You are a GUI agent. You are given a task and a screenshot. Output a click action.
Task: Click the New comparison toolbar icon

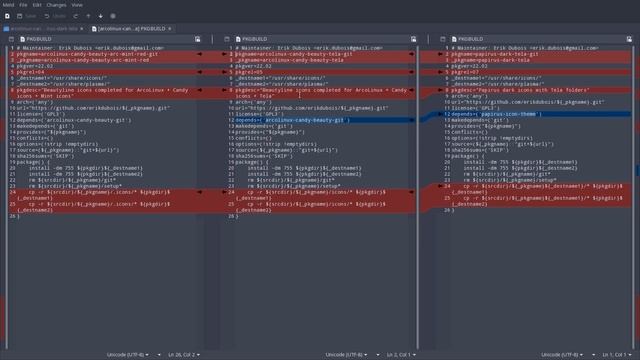7,16
